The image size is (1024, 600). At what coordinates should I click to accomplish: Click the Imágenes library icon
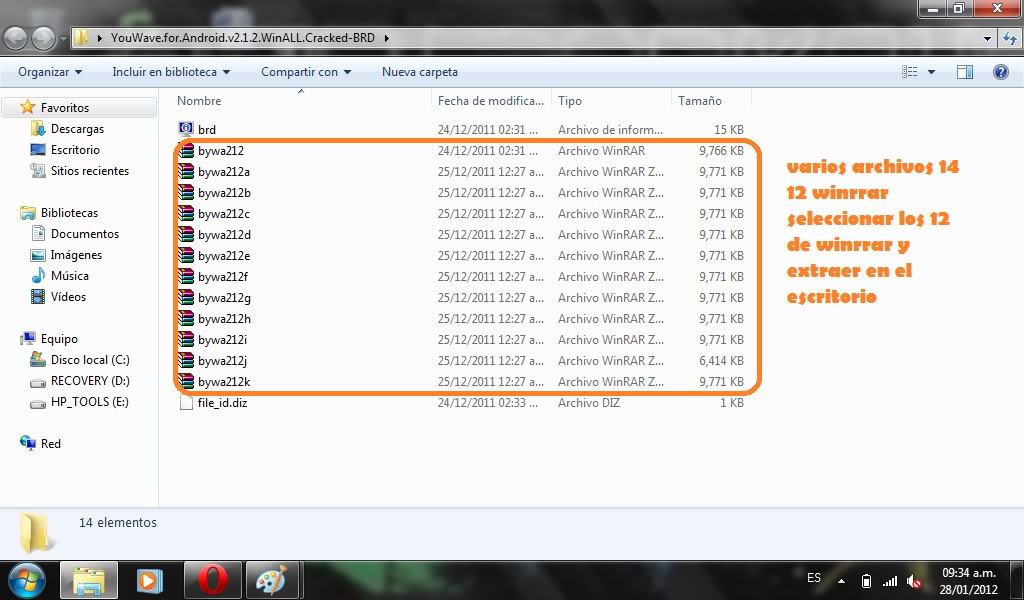pyautogui.click(x=39, y=255)
